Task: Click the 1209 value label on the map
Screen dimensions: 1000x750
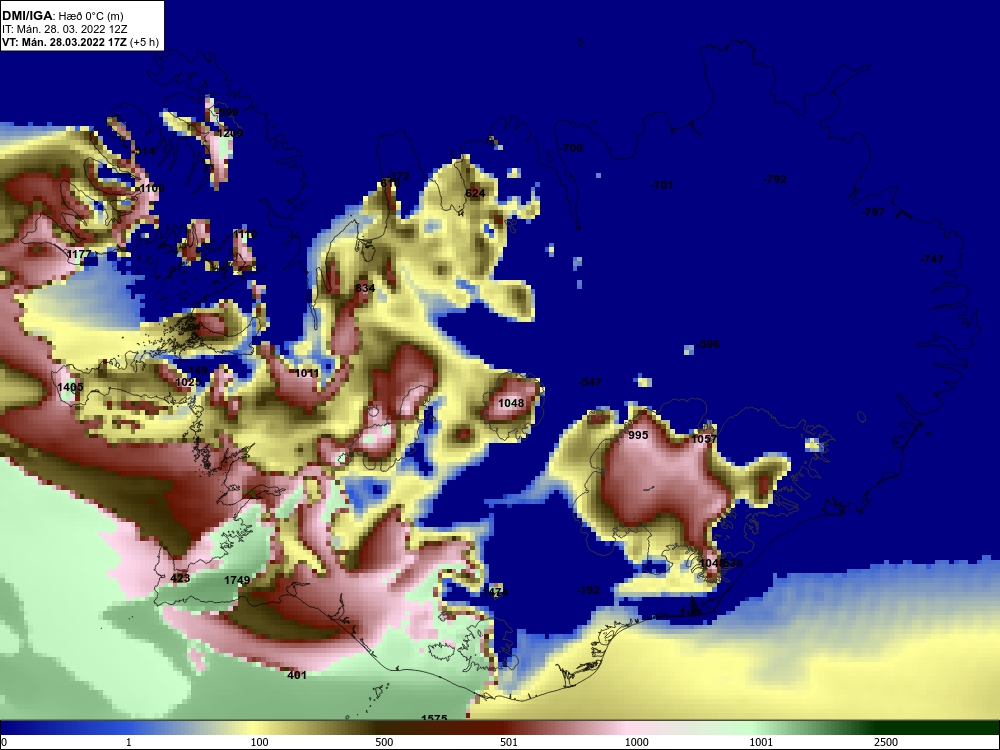Action: 230,133
